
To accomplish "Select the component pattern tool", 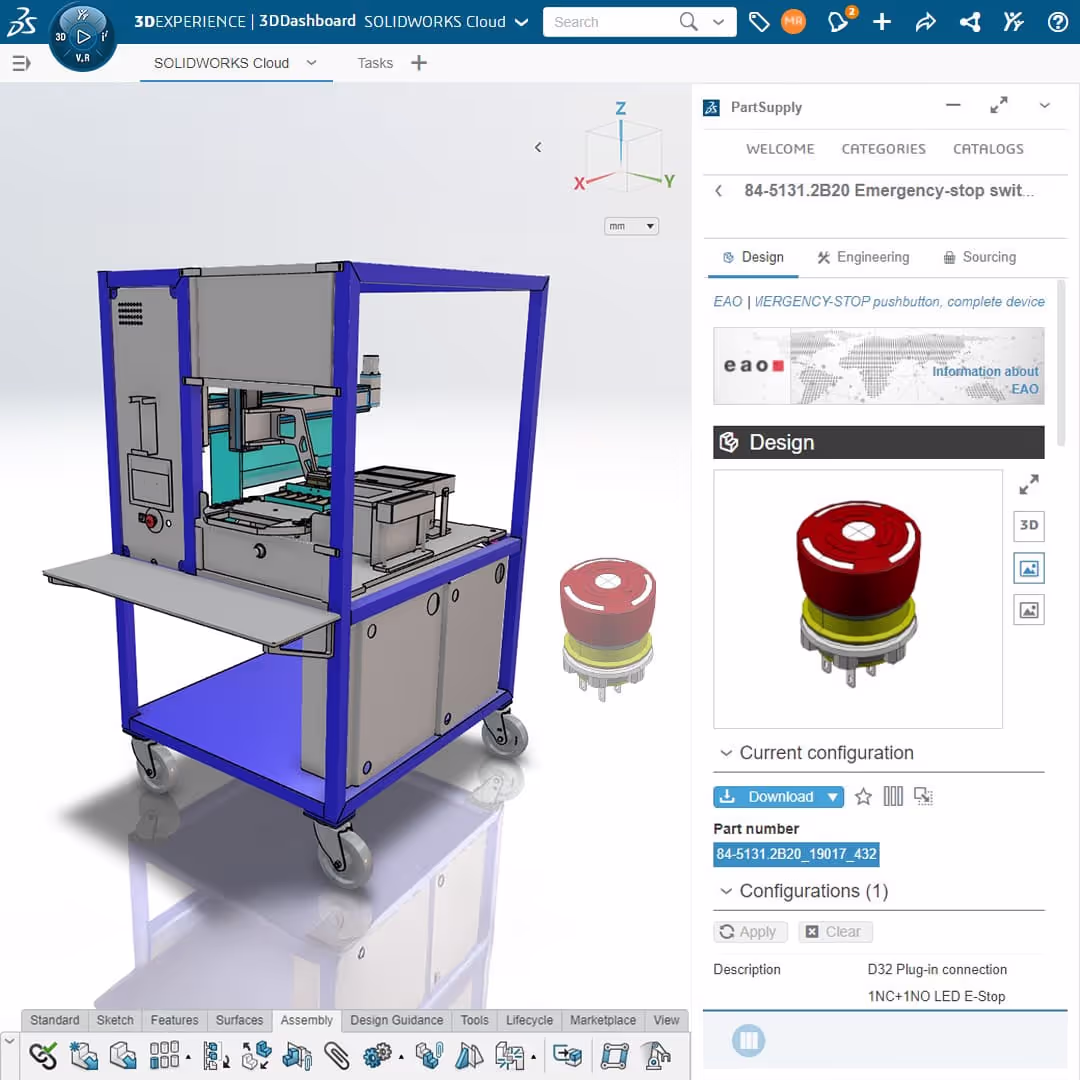I will (x=165, y=1055).
